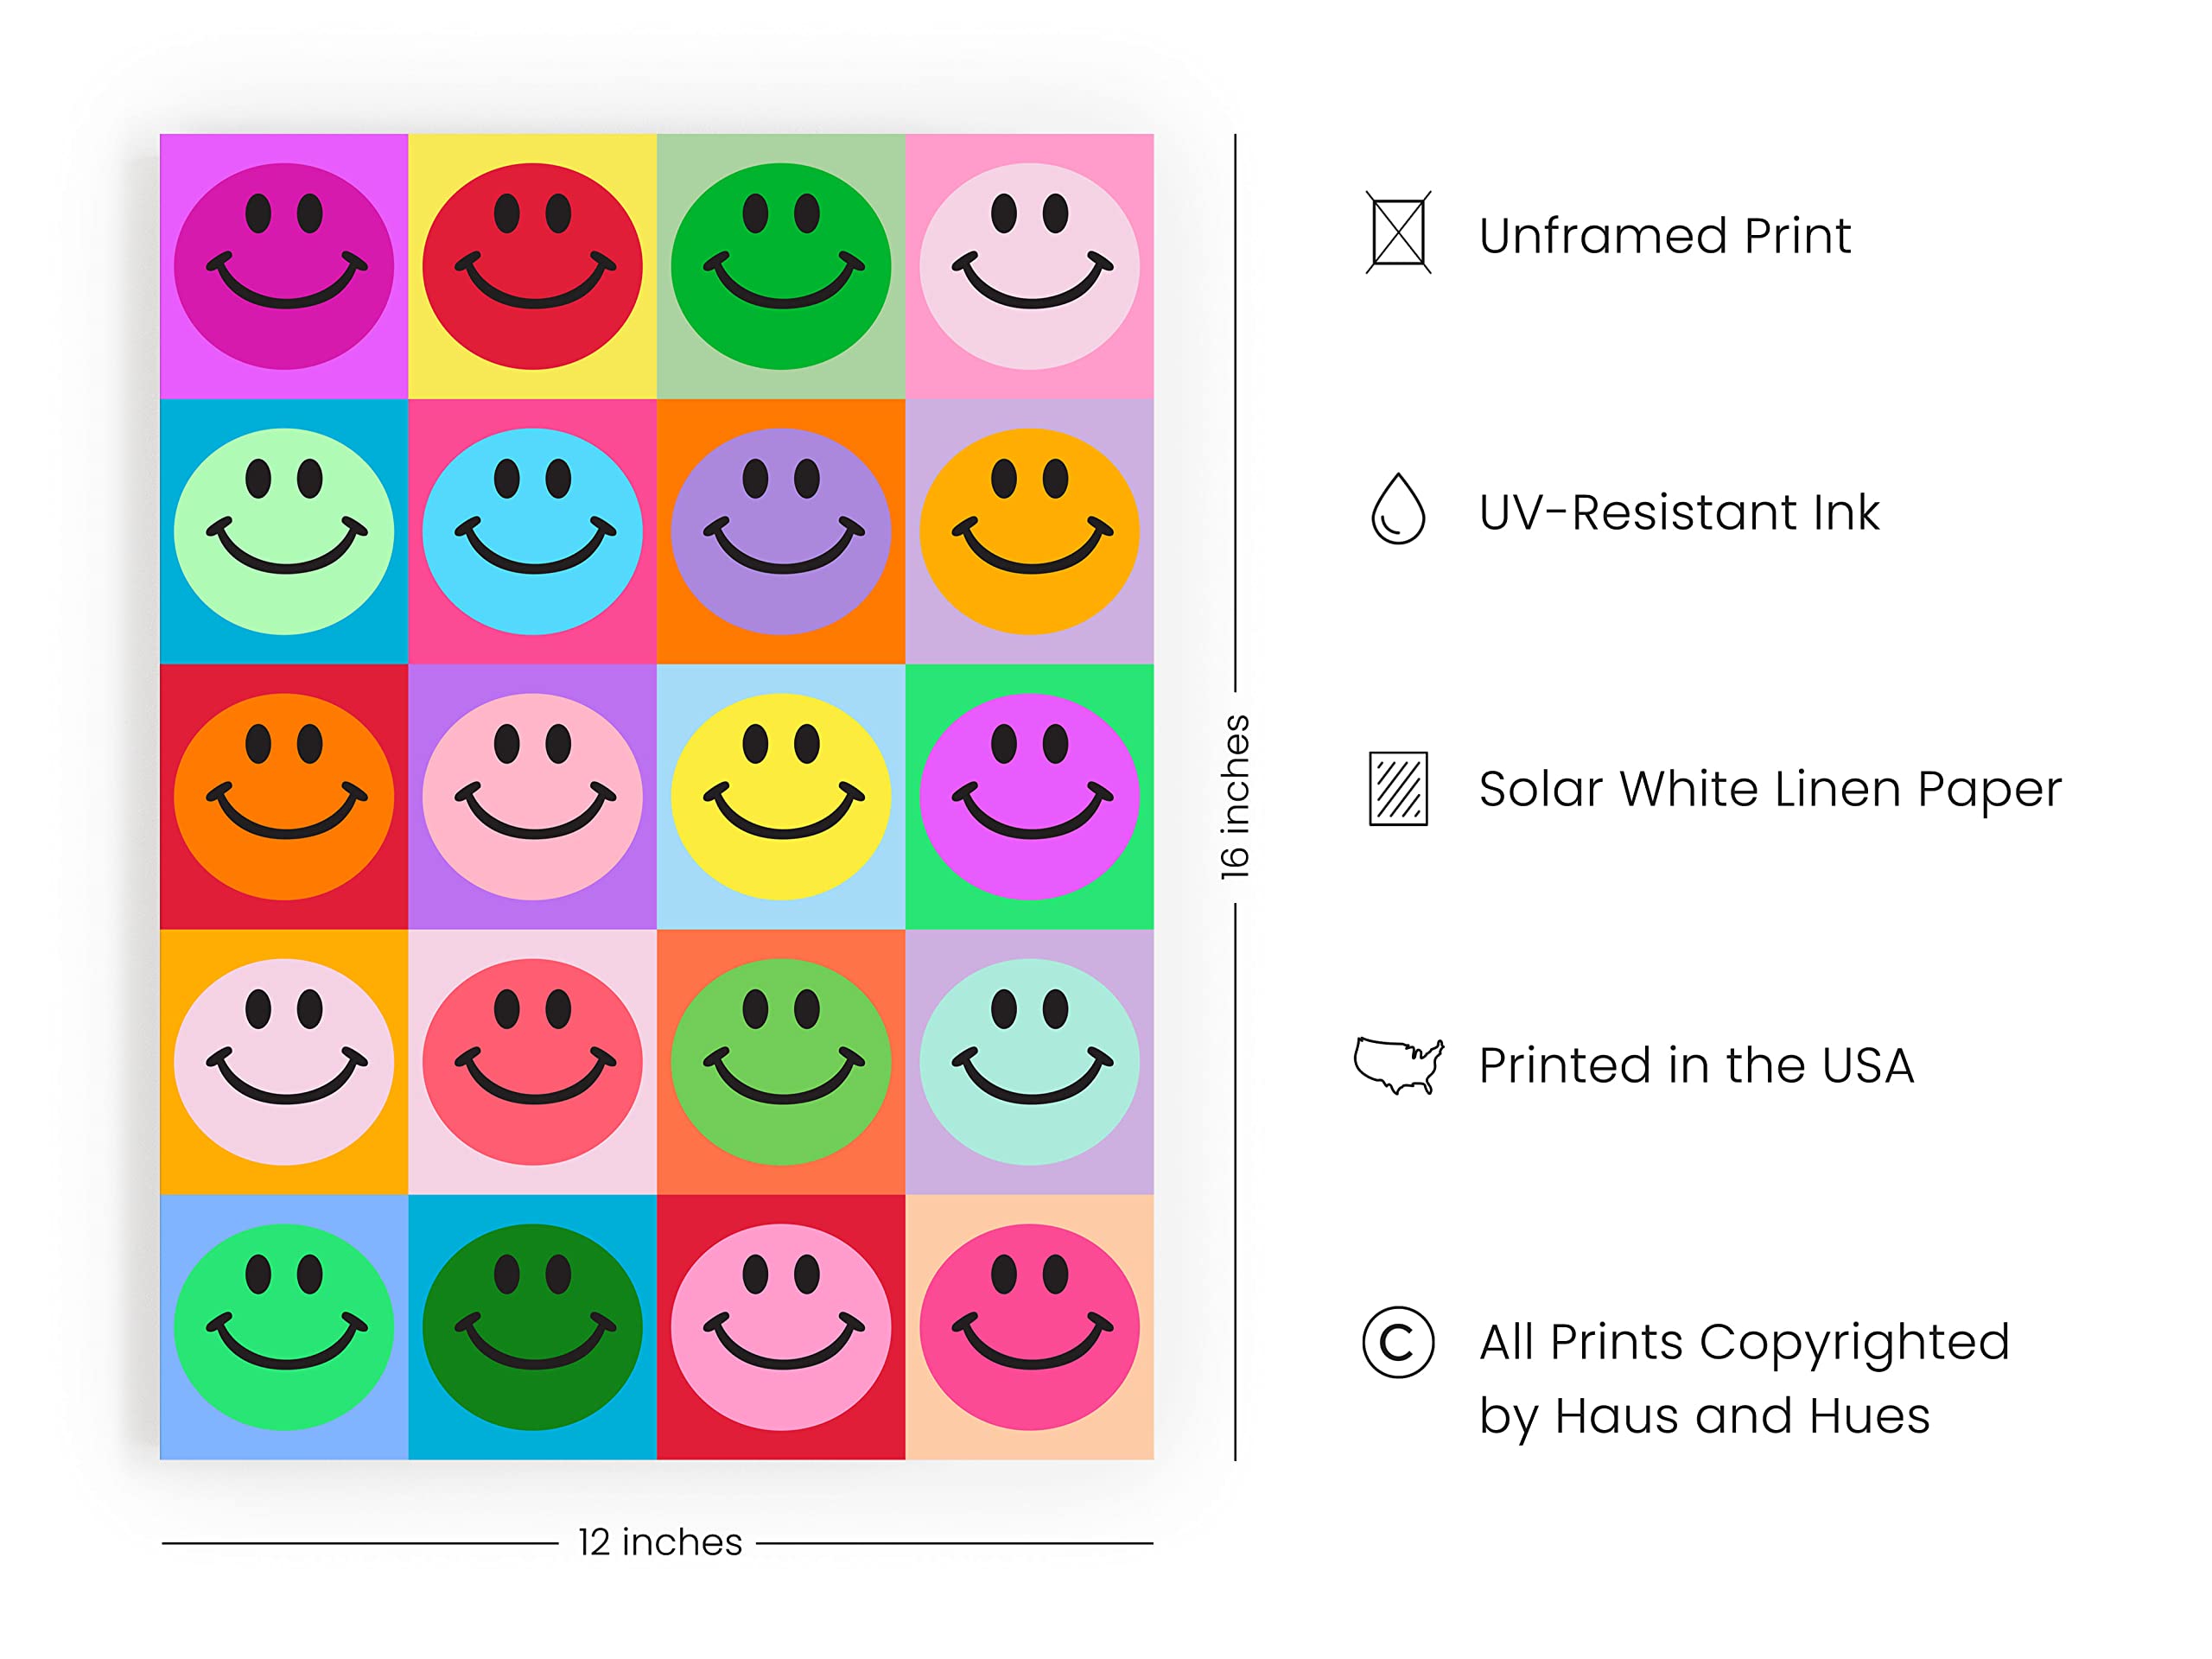The height and width of the screenshot is (1659, 2212).
Task: Click the '16 inches' height label
Action: (1235, 797)
